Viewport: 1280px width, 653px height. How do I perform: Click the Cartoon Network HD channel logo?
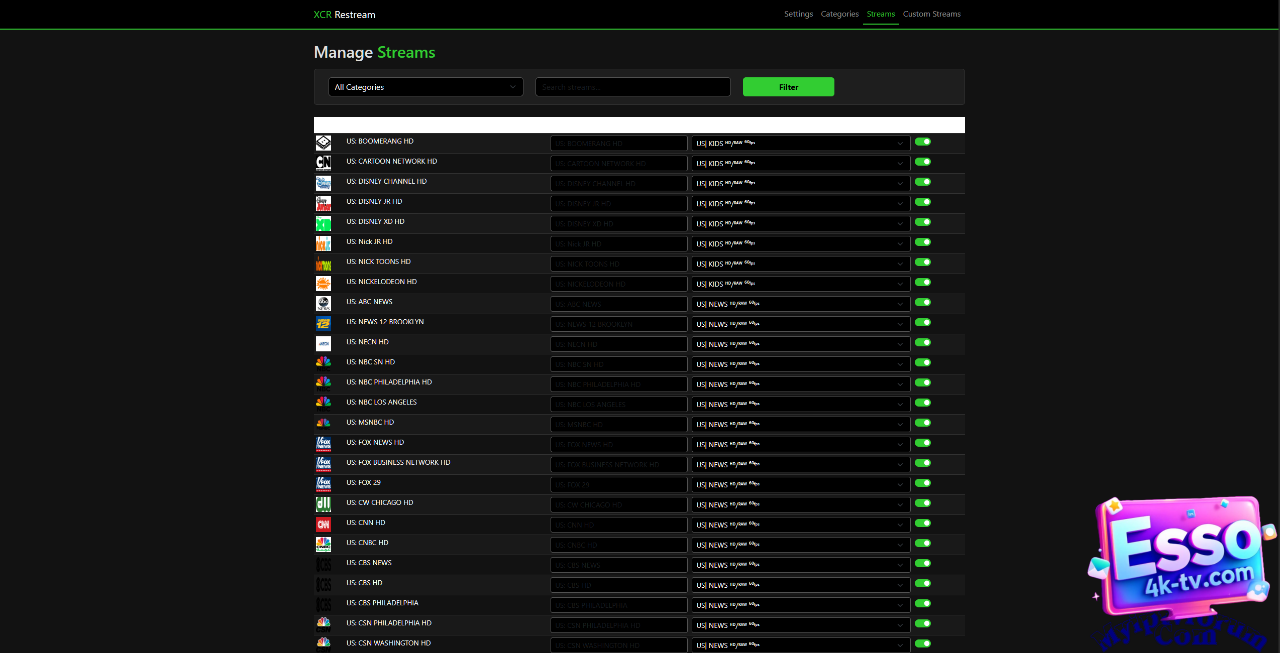click(x=323, y=163)
